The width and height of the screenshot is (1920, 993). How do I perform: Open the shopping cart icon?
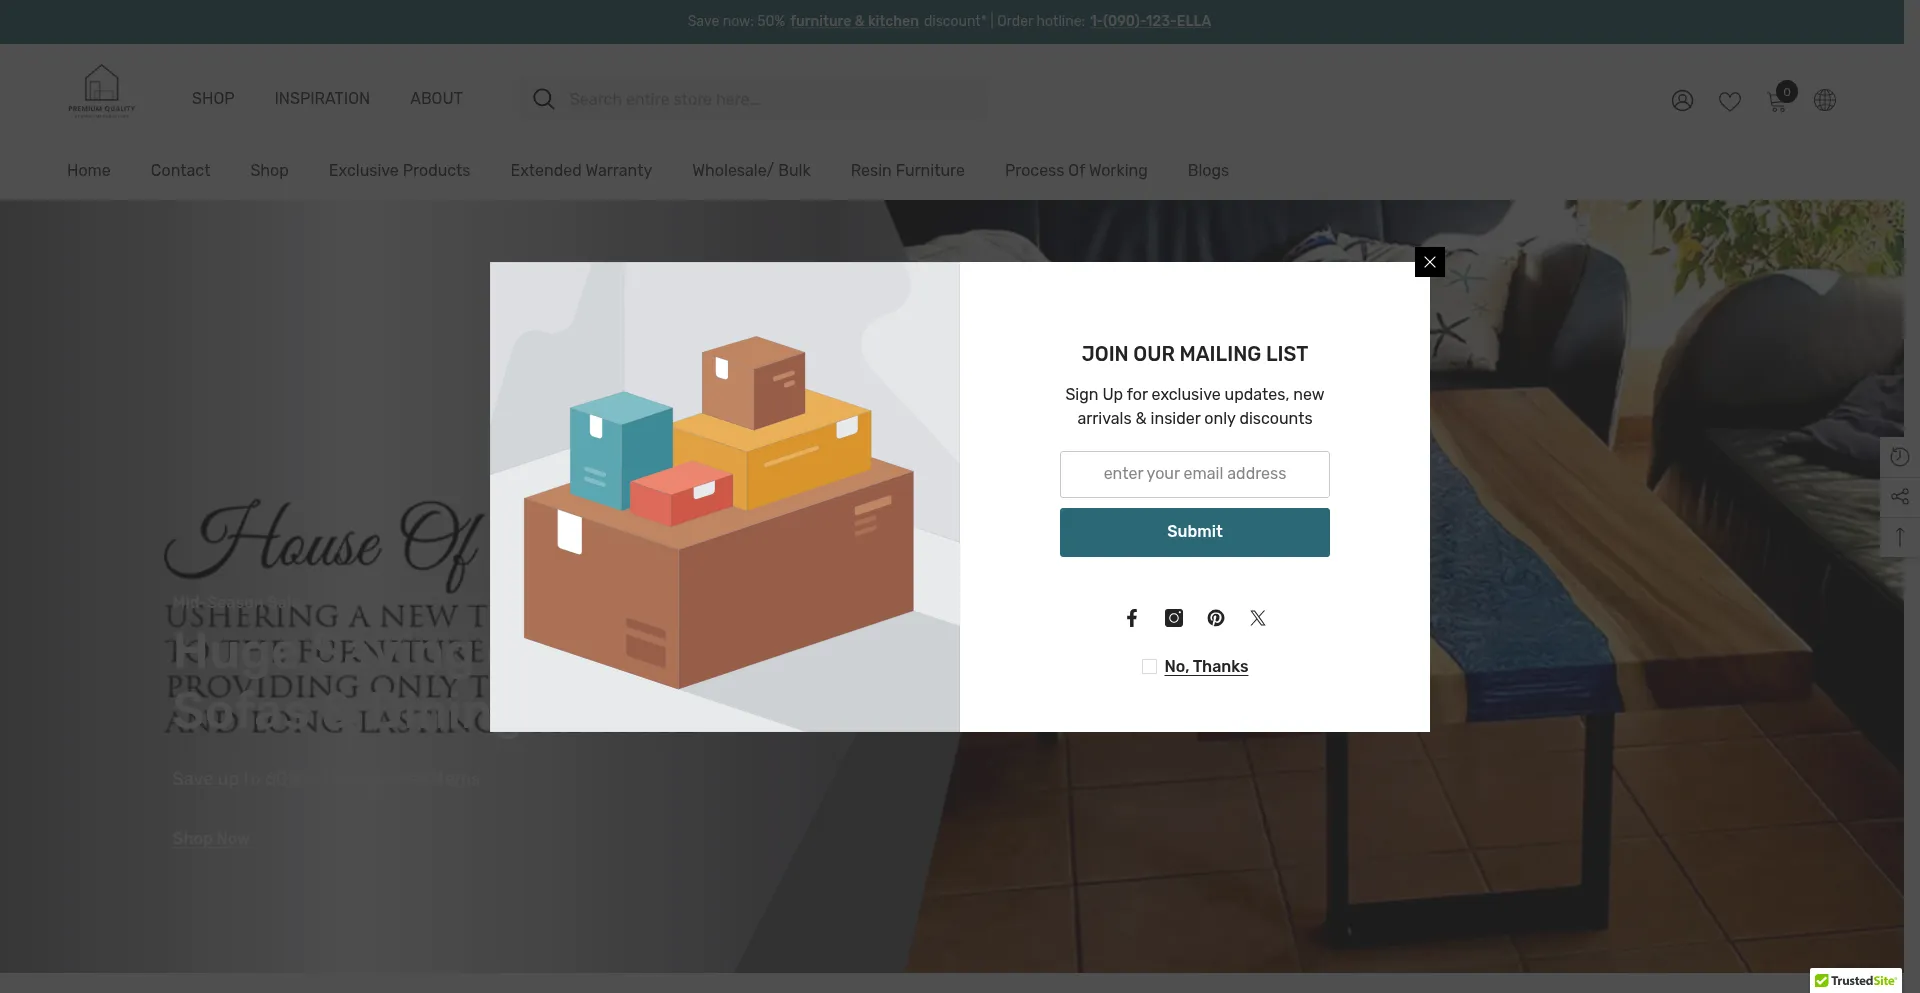[1778, 100]
